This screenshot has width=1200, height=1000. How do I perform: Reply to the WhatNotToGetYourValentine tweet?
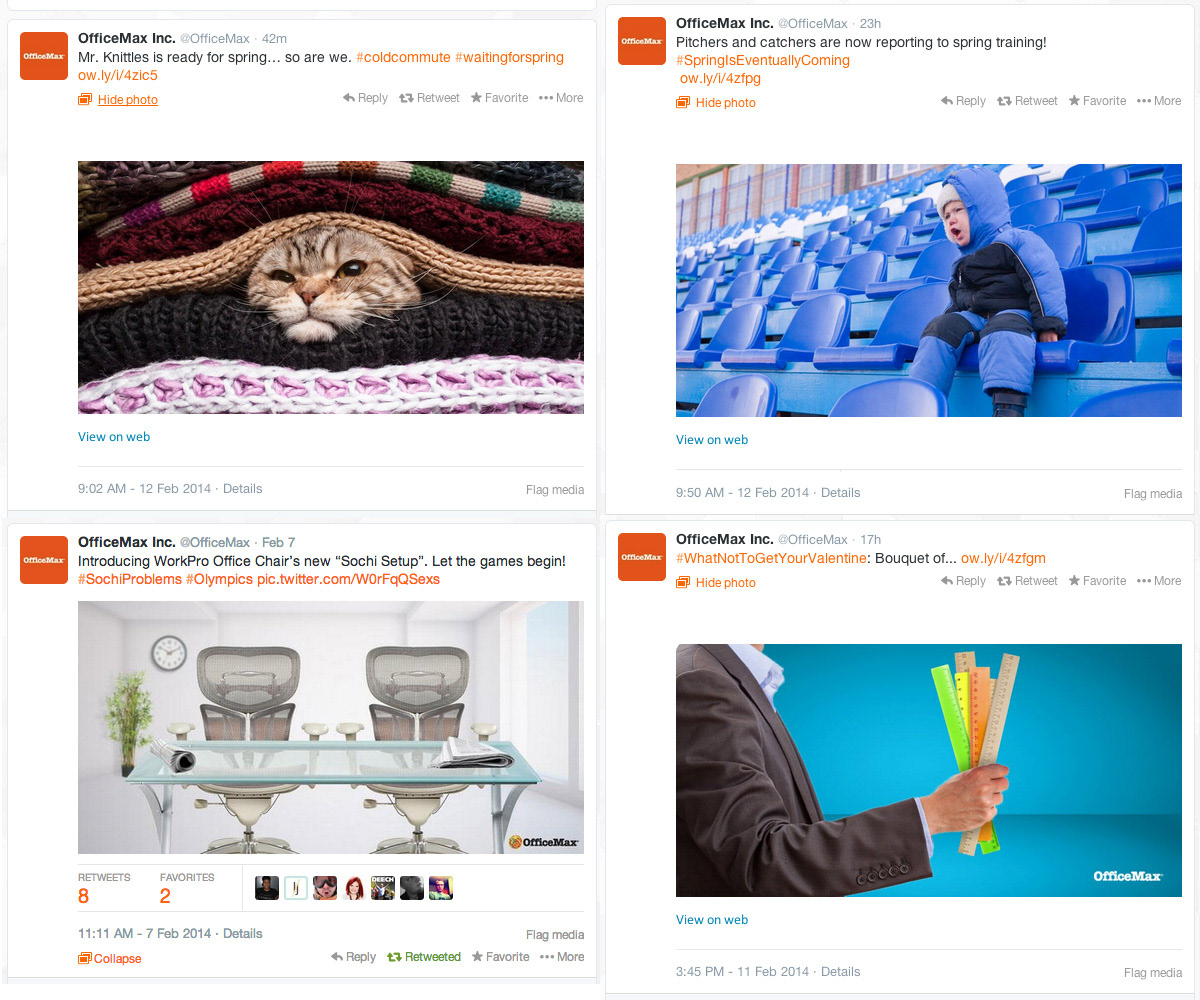click(x=963, y=581)
